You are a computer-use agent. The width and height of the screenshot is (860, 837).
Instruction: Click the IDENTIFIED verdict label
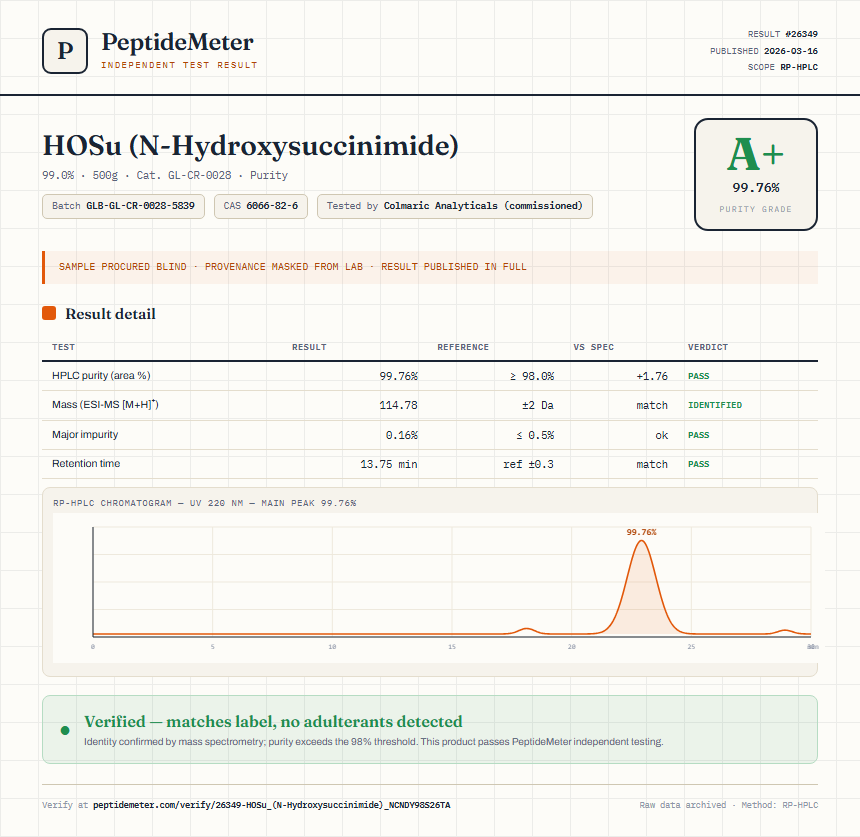(715, 405)
